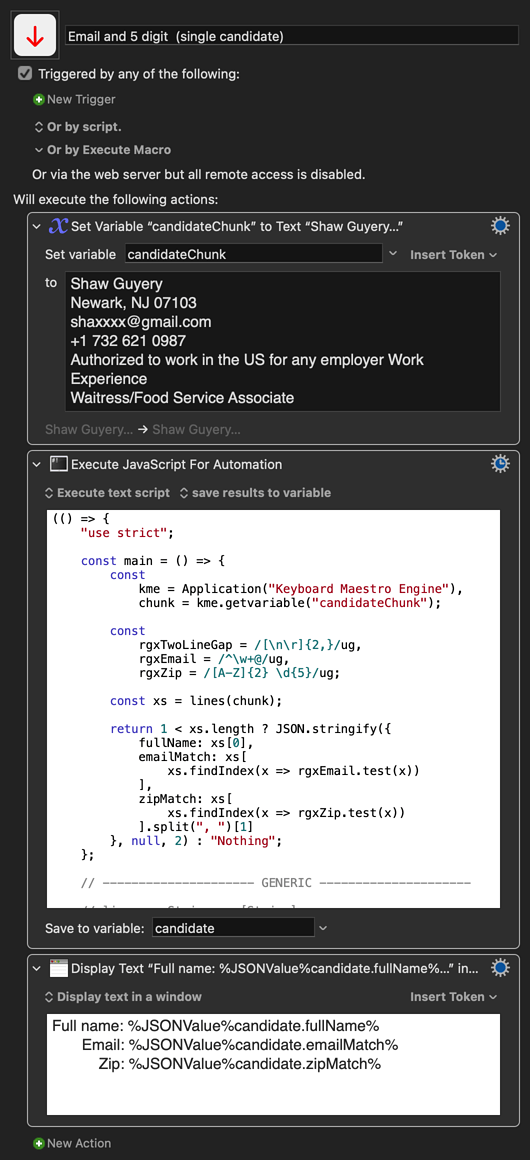This screenshot has height=1160, width=530.
Task: Click into the text area starting 'Shaw Guyery'
Action: coord(283,341)
